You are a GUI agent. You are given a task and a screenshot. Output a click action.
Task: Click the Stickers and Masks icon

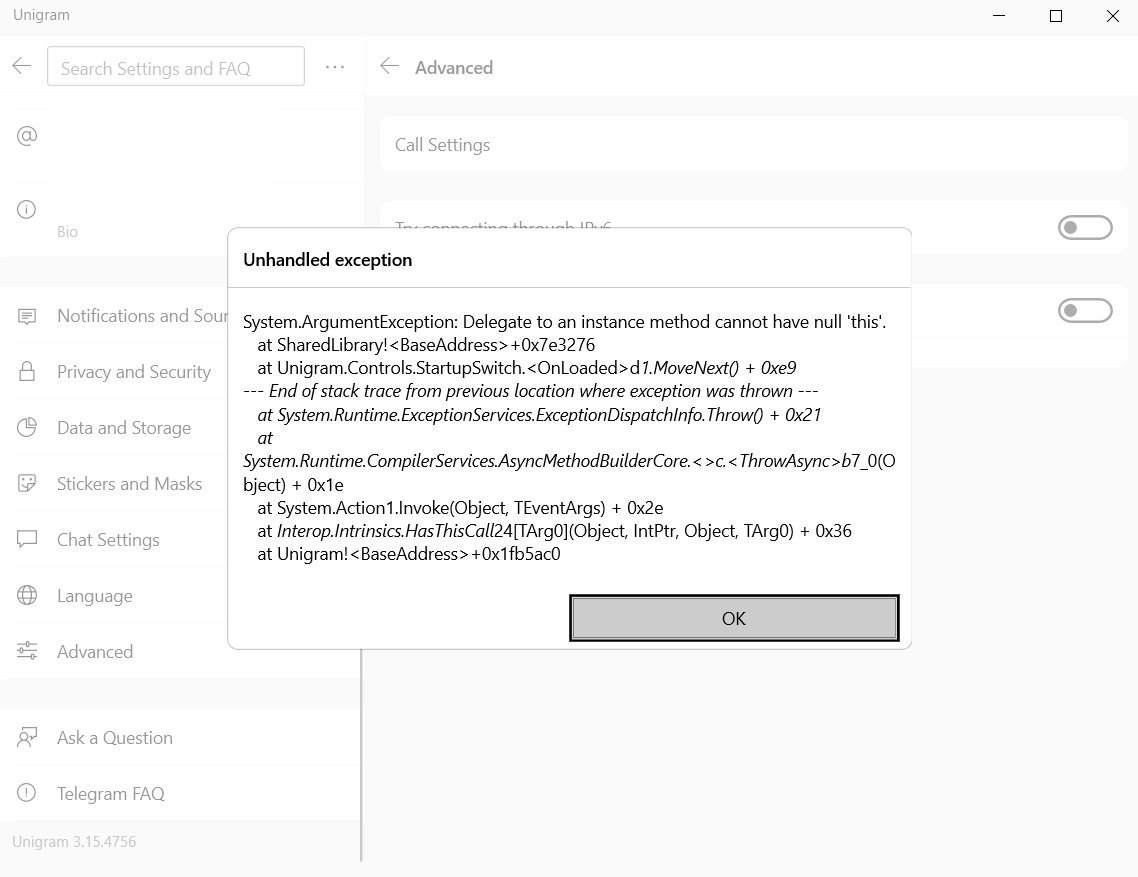(27, 483)
